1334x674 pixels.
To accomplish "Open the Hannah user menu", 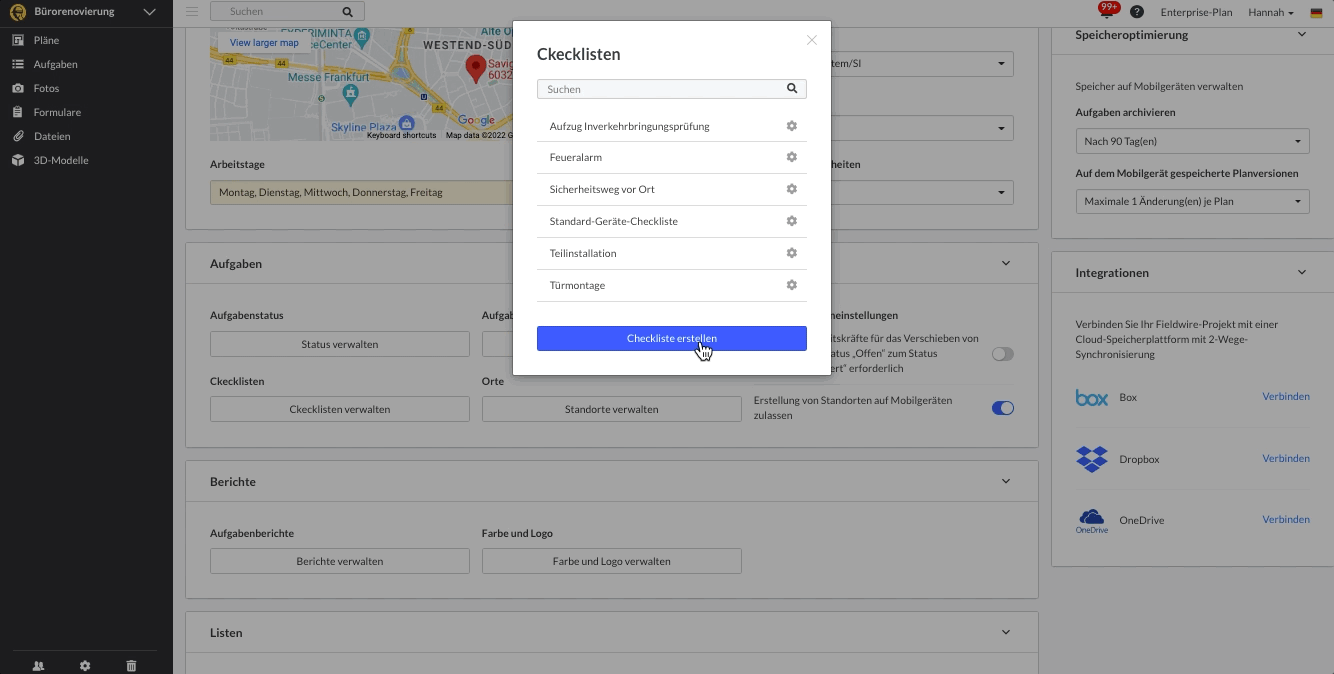I will [1271, 12].
